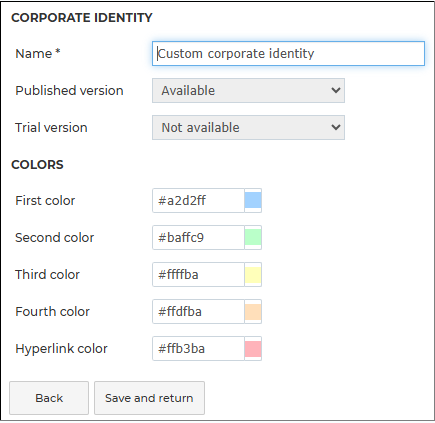Click the Back button

(49, 398)
